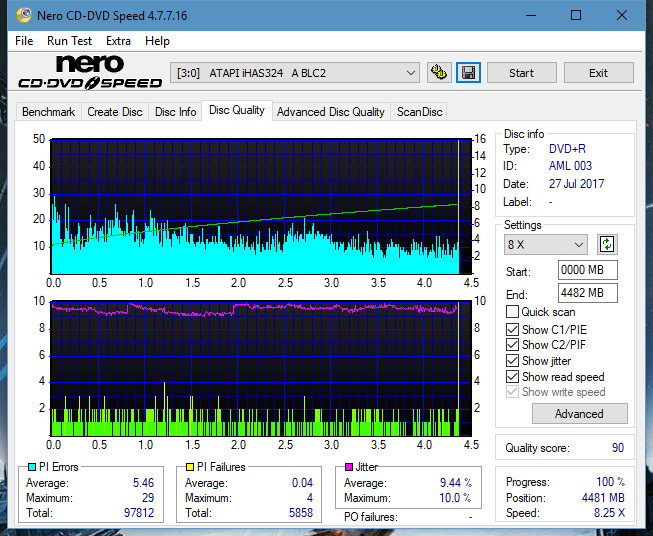Click the Jitter magenta legend swatch

click(349, 467)
